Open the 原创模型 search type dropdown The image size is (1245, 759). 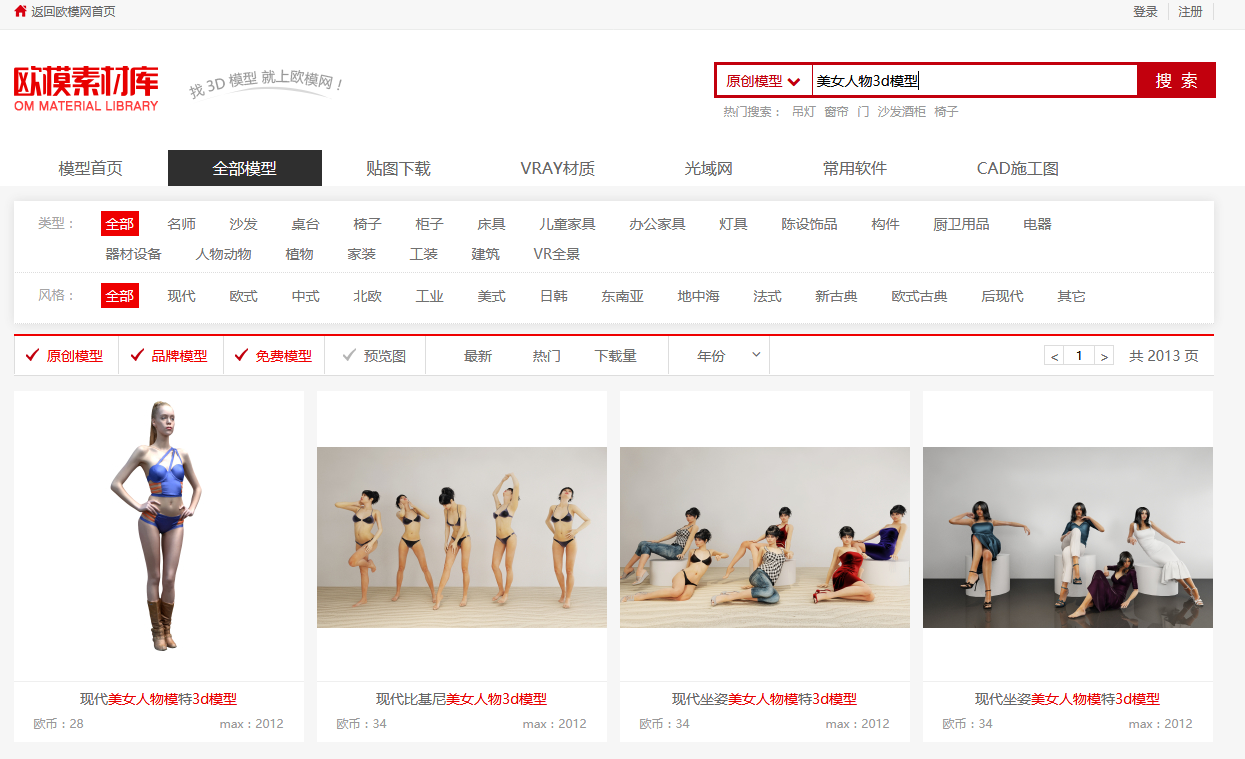tap(763, 81)
